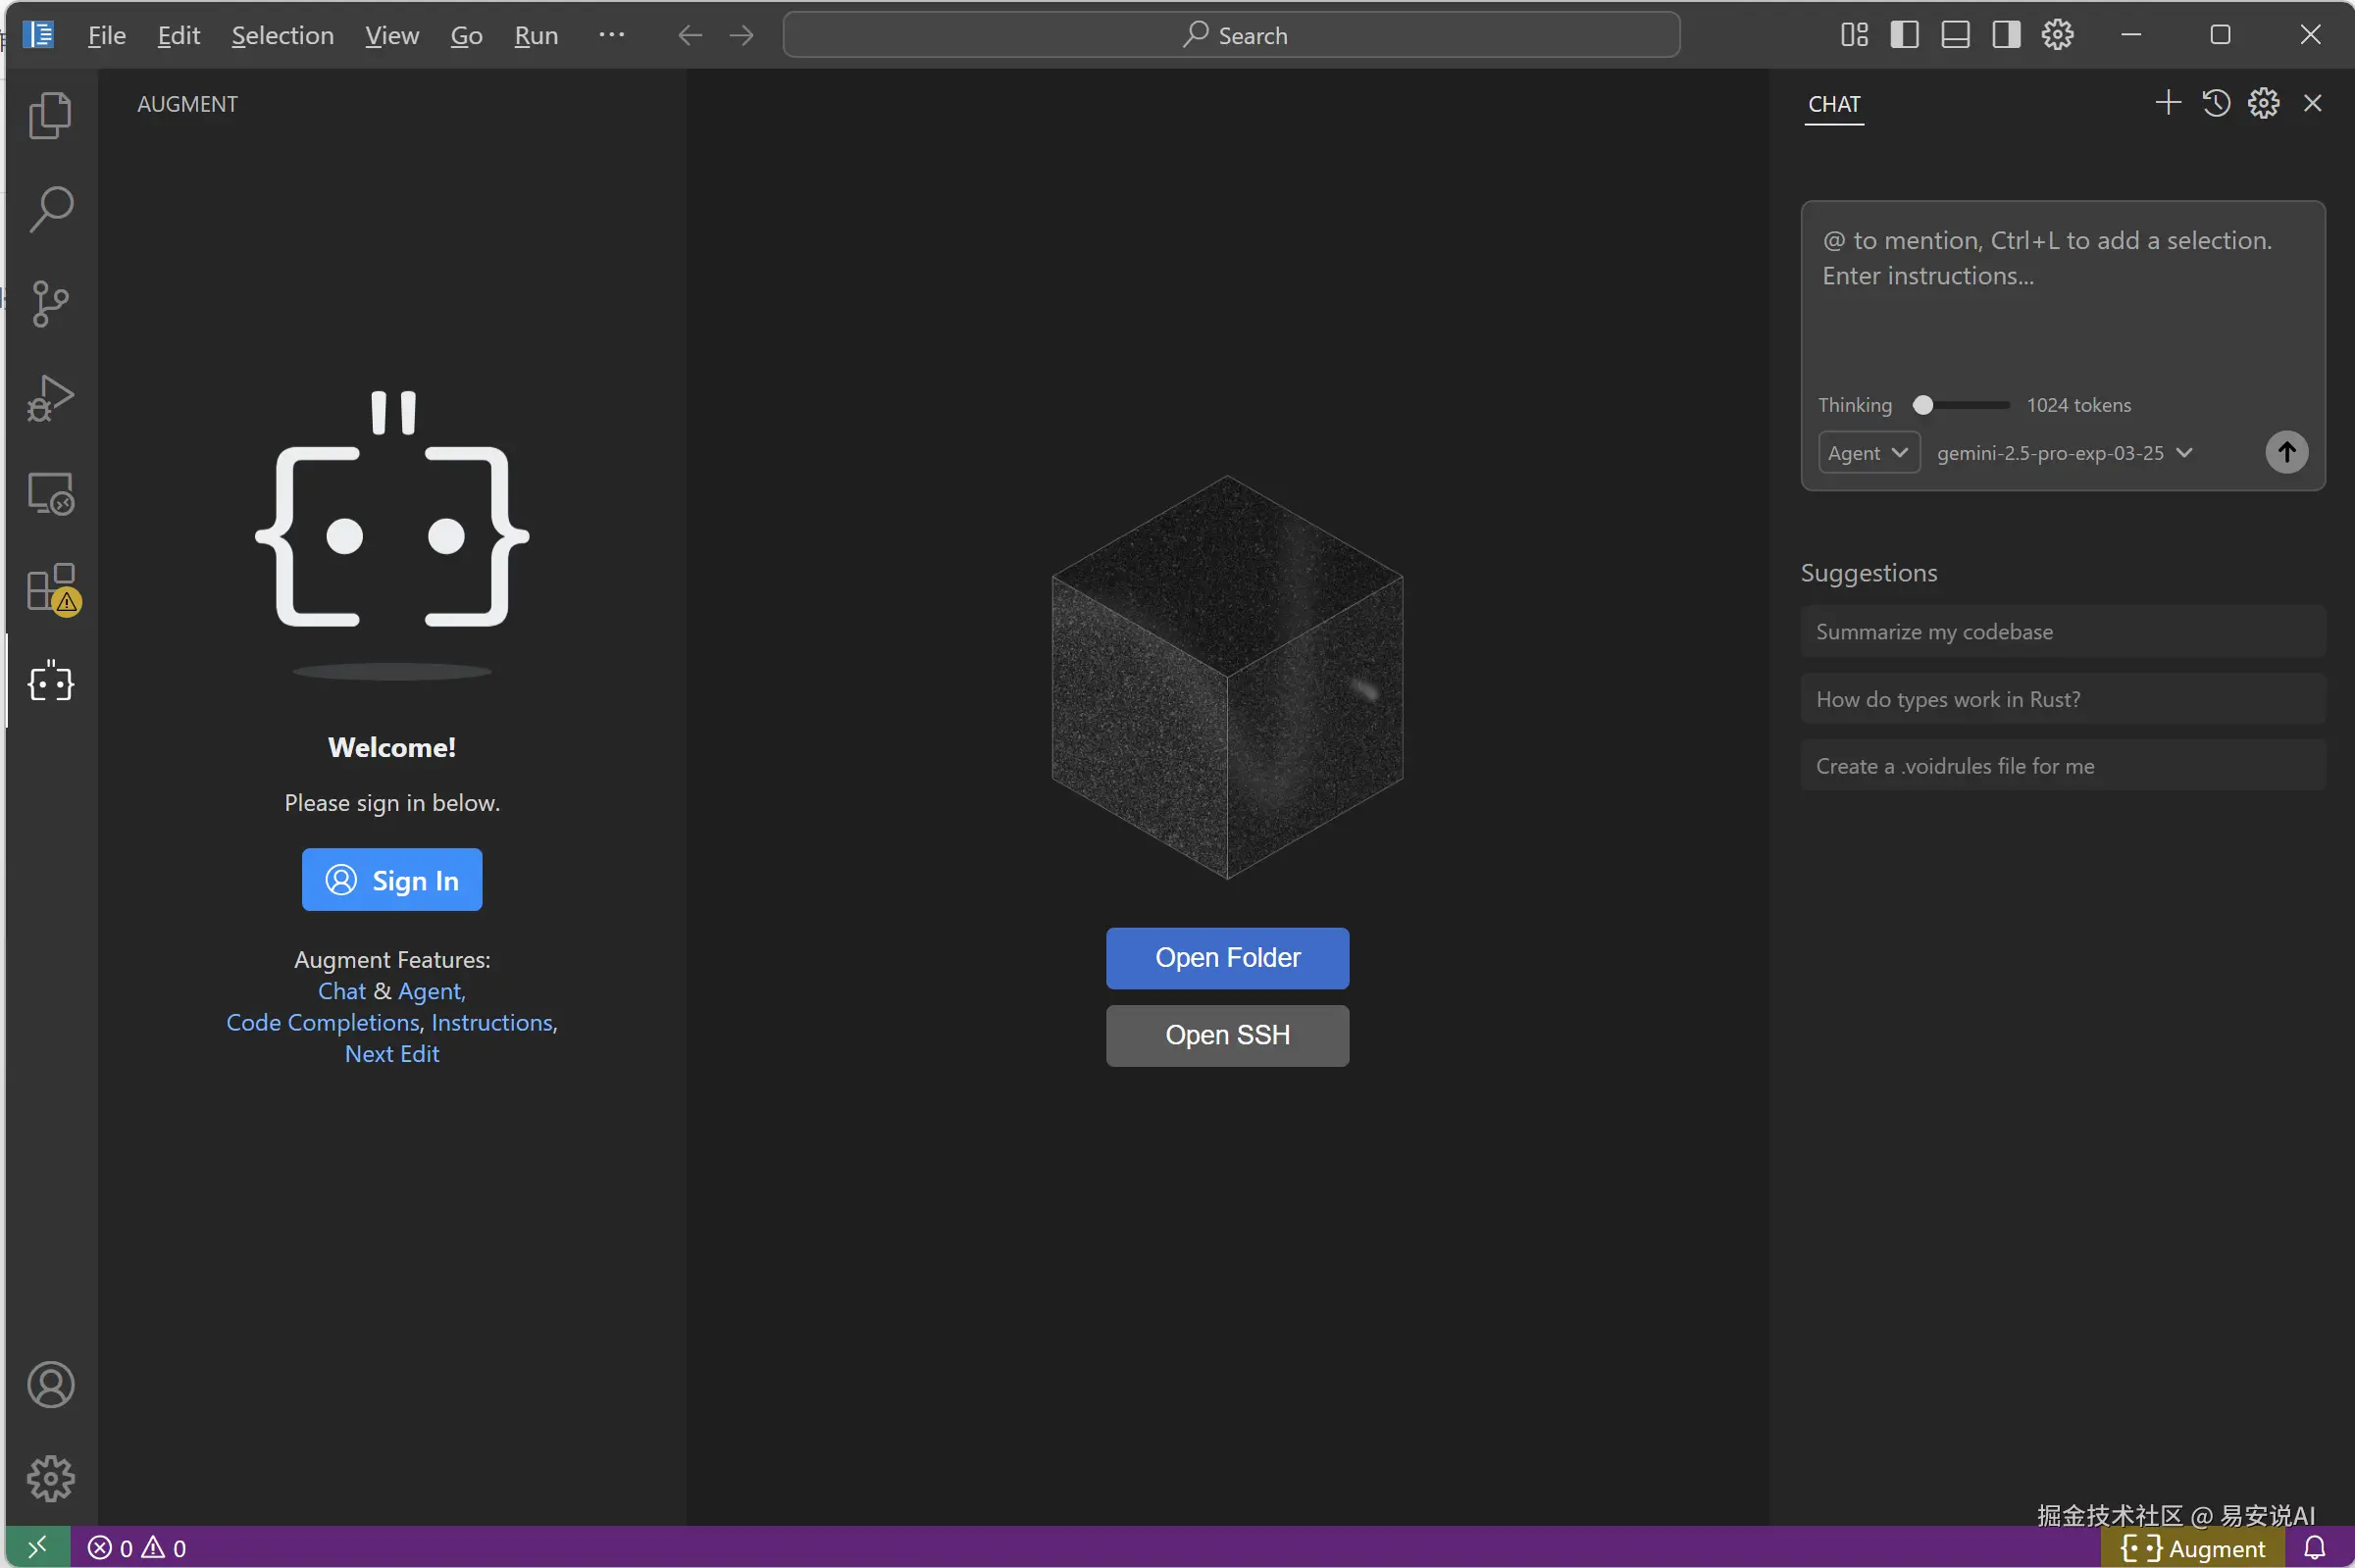Open the Extensions view with warning badge
Screen dimensions: 2355x1568
tap(50, 588)
